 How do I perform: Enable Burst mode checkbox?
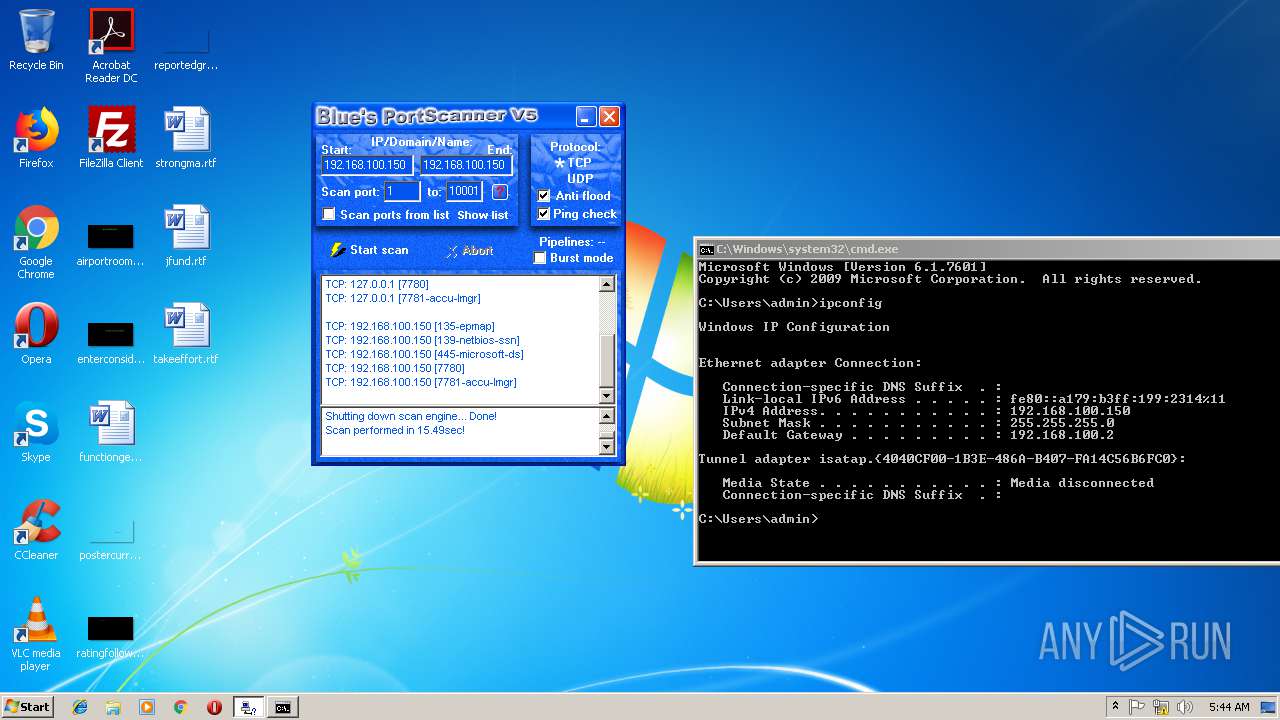pyautogui.click(x=540, y=258)
